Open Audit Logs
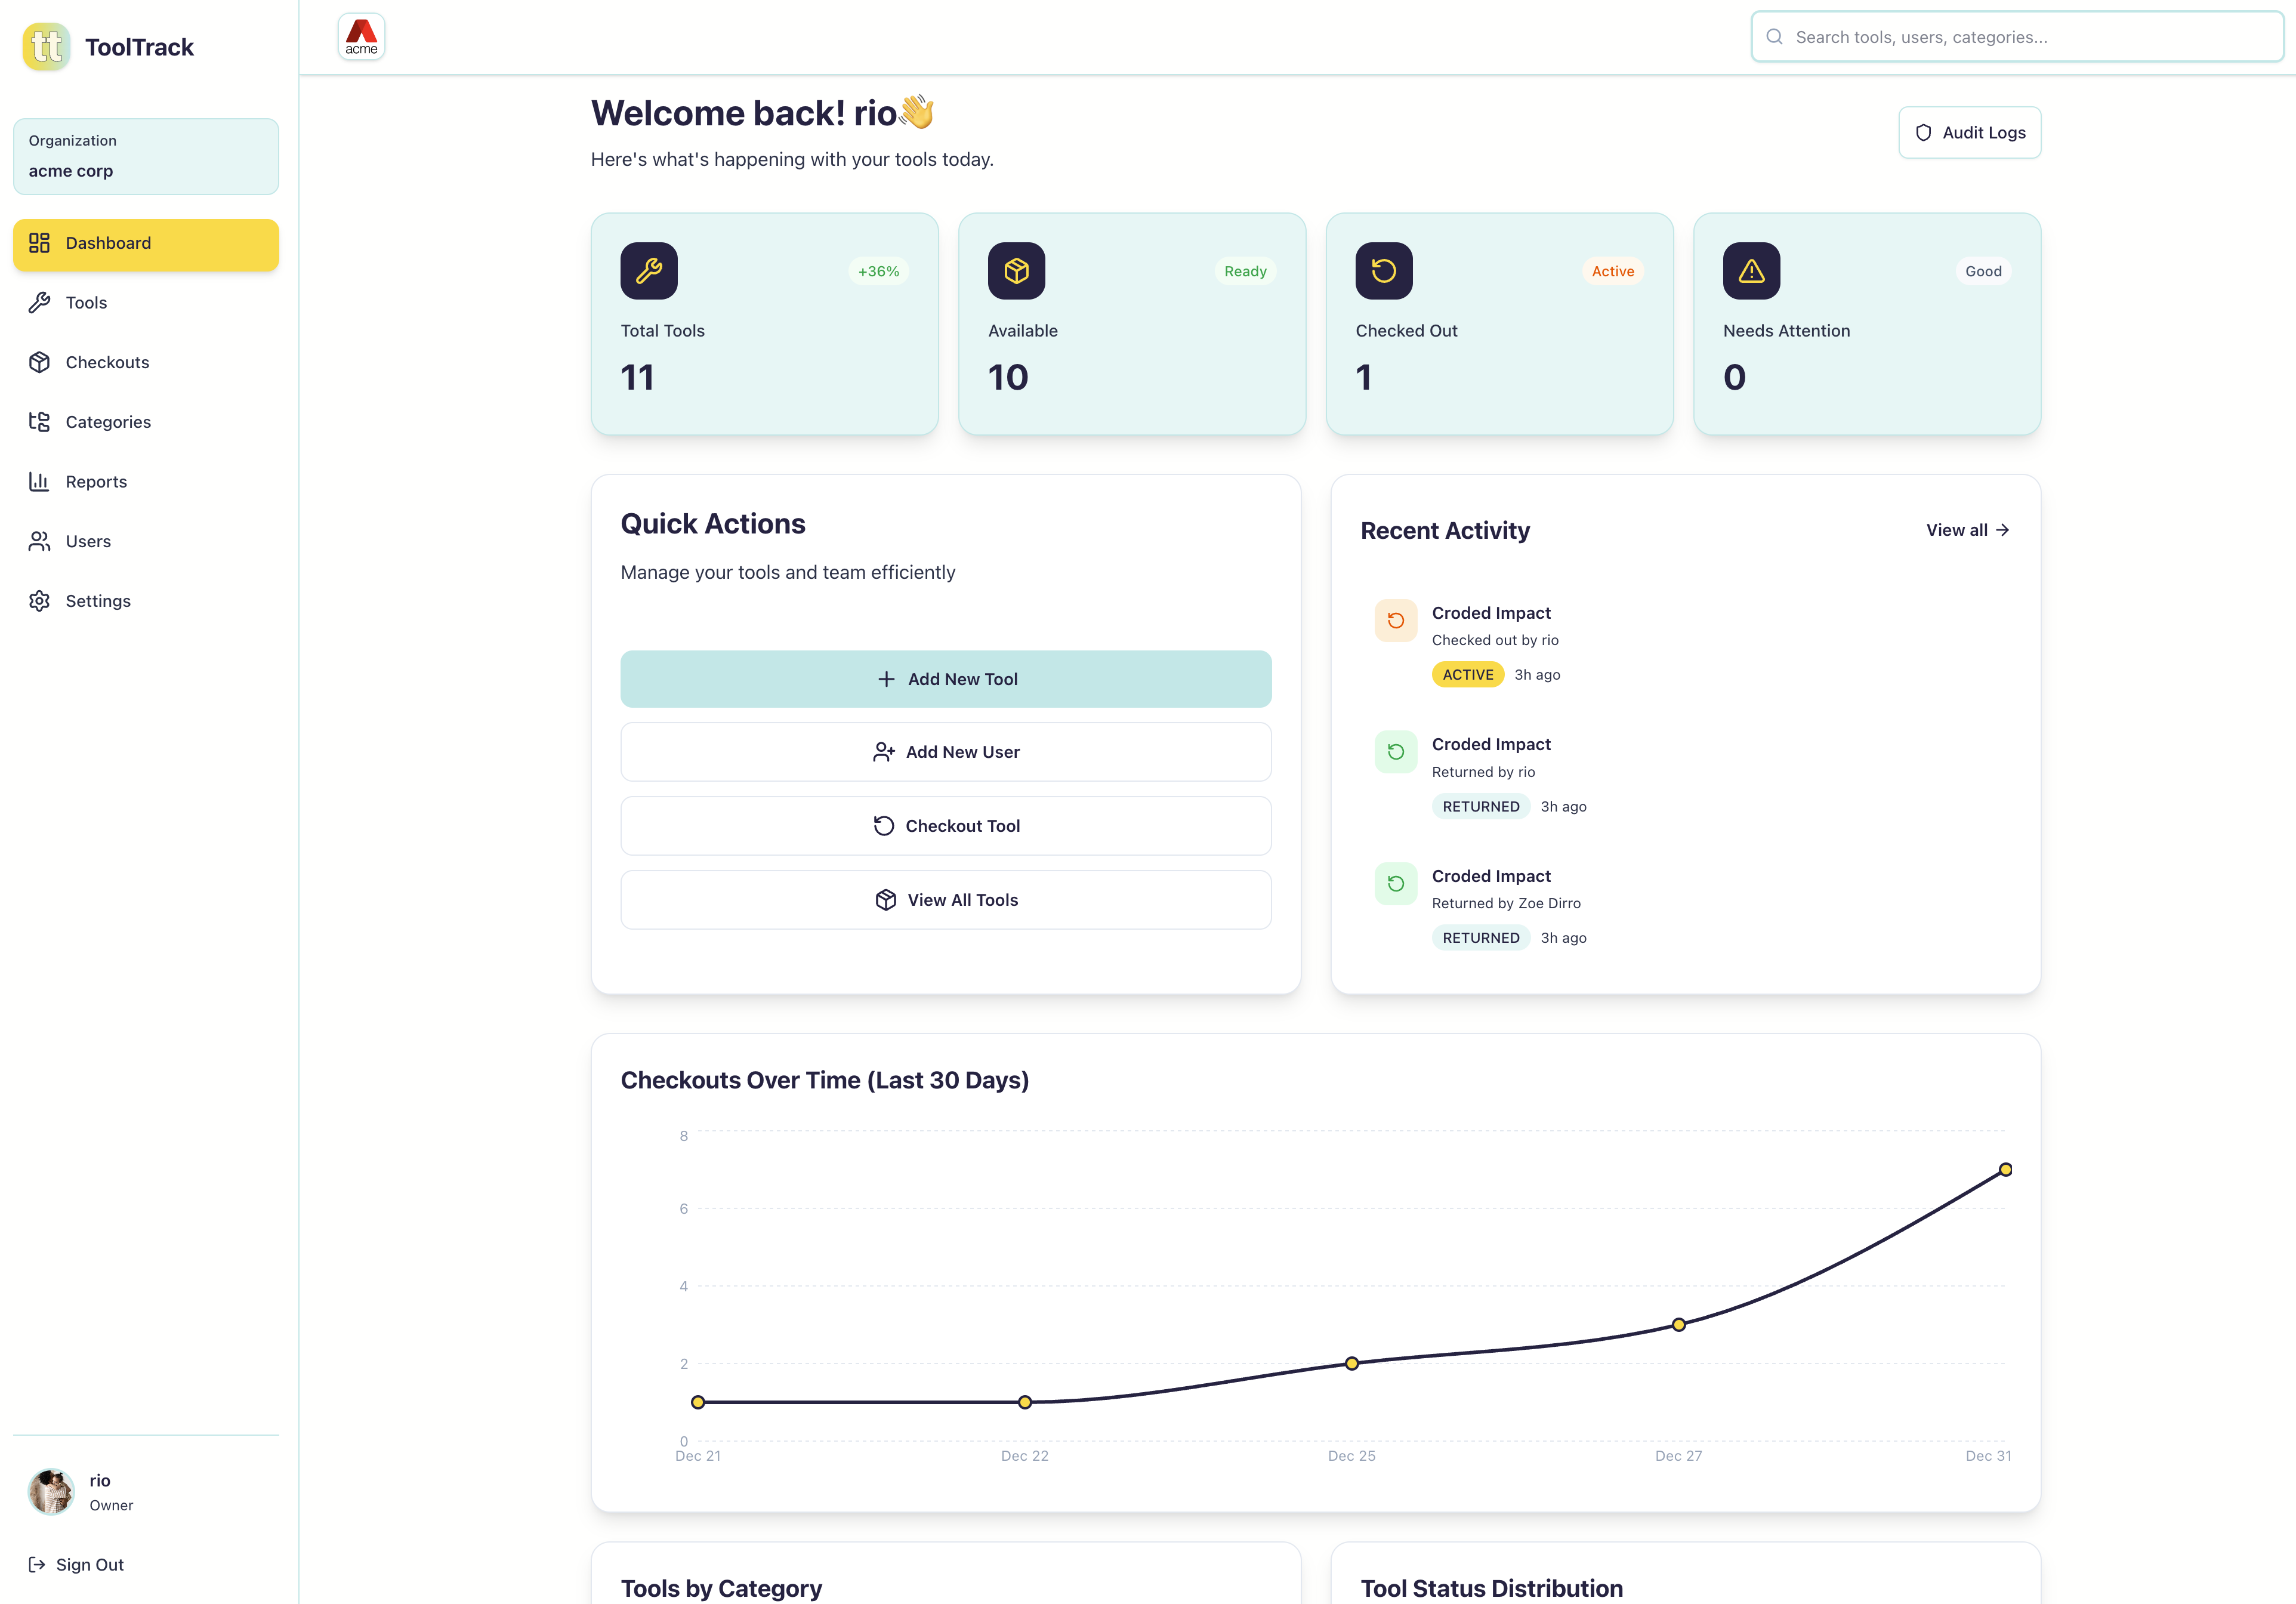 (1969, 132)
